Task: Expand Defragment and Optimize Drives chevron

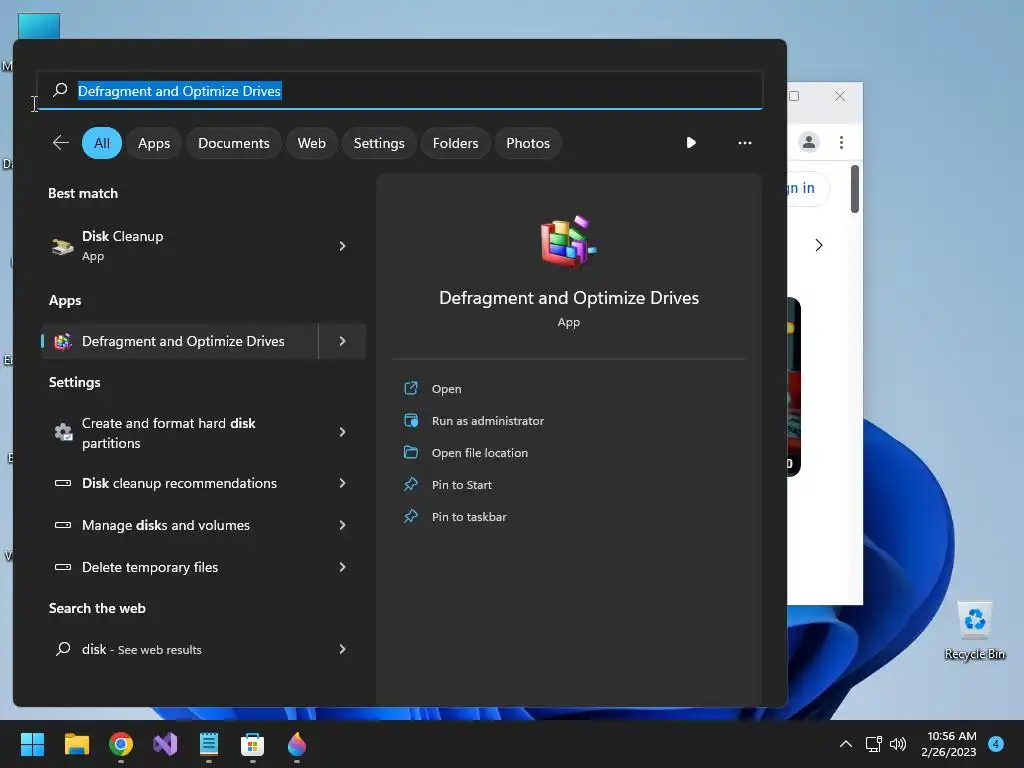Action: pos(342,341)
